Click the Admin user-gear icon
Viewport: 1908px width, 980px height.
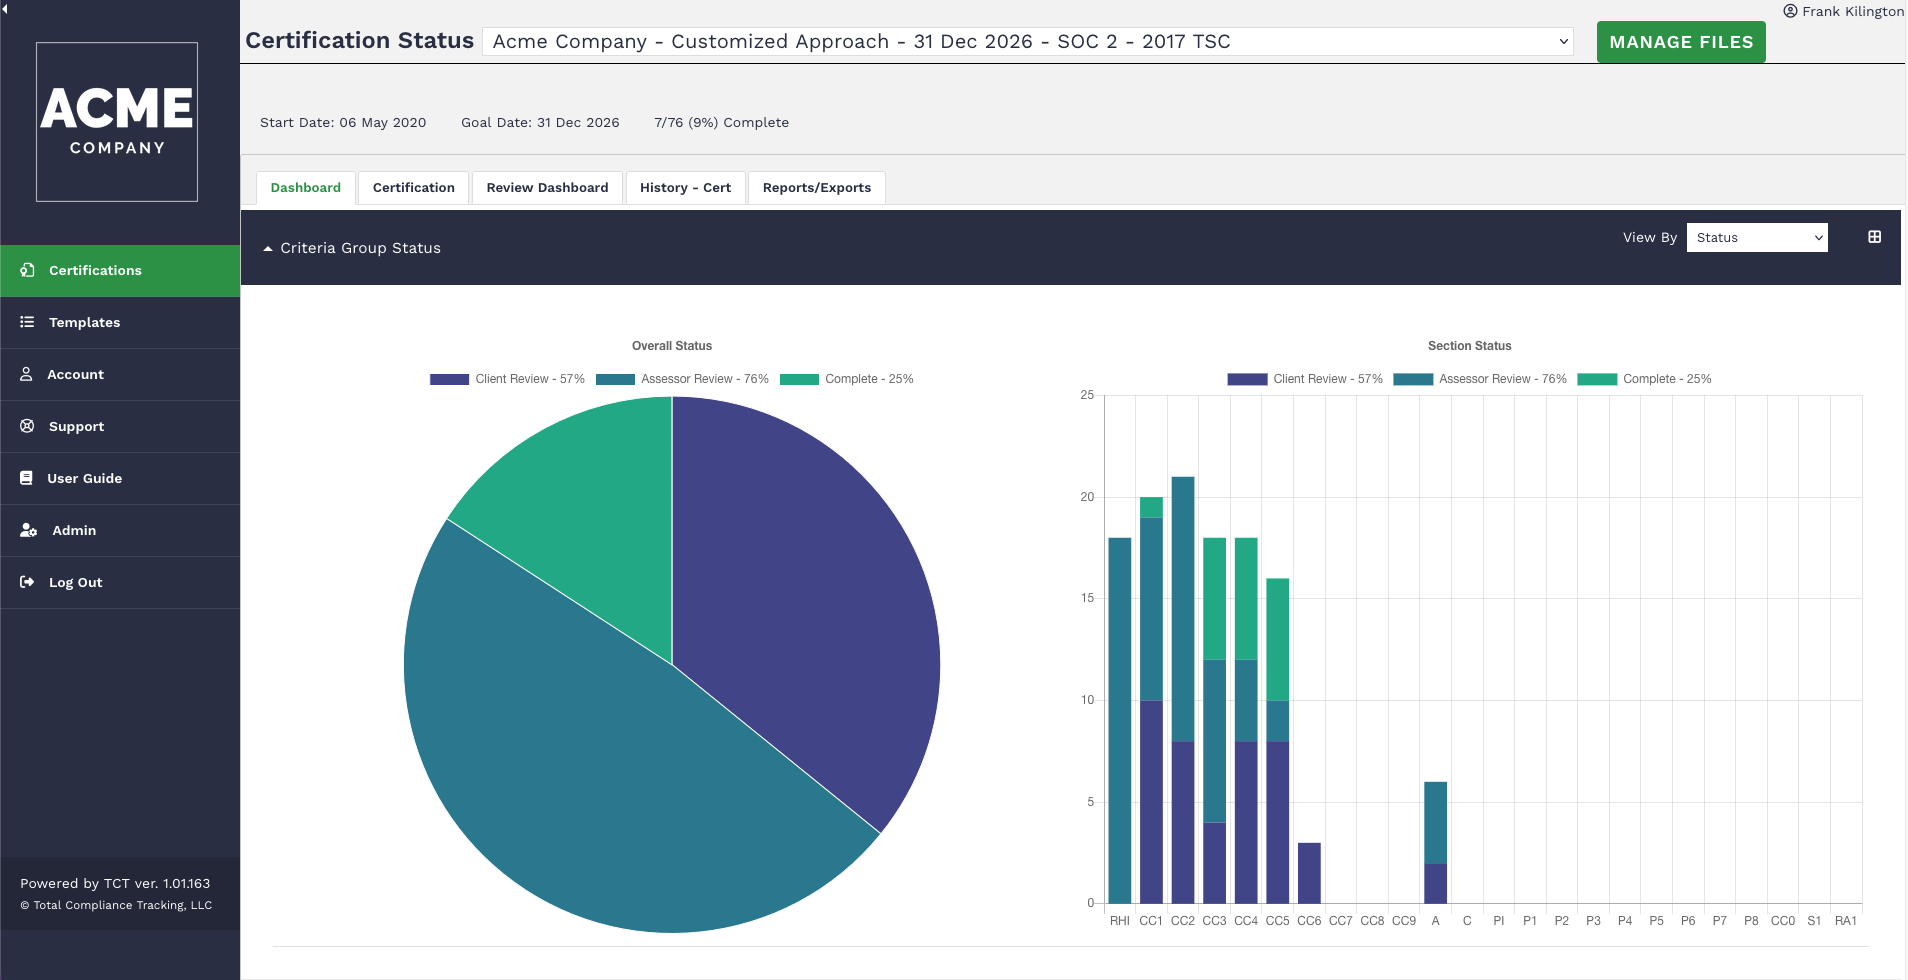[x=28, y=530]
